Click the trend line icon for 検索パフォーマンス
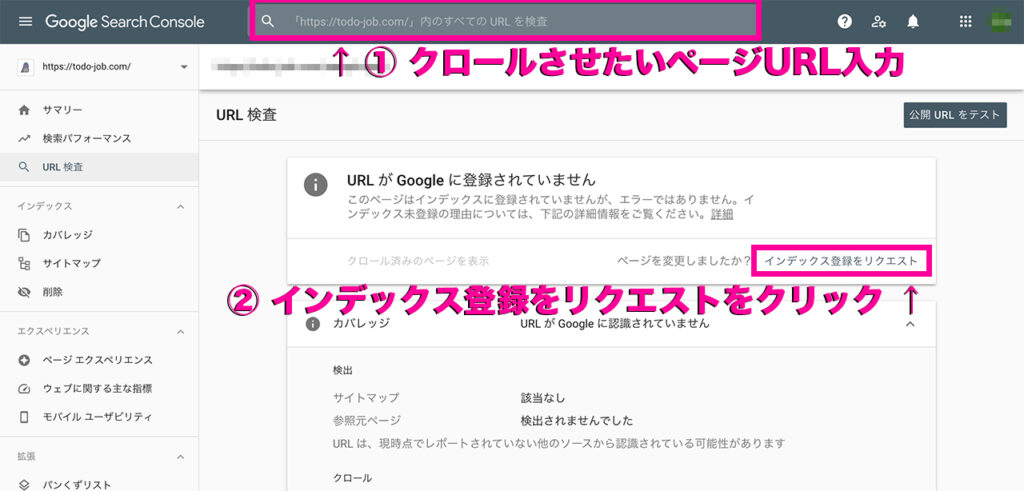 click(x=24, y=138)
